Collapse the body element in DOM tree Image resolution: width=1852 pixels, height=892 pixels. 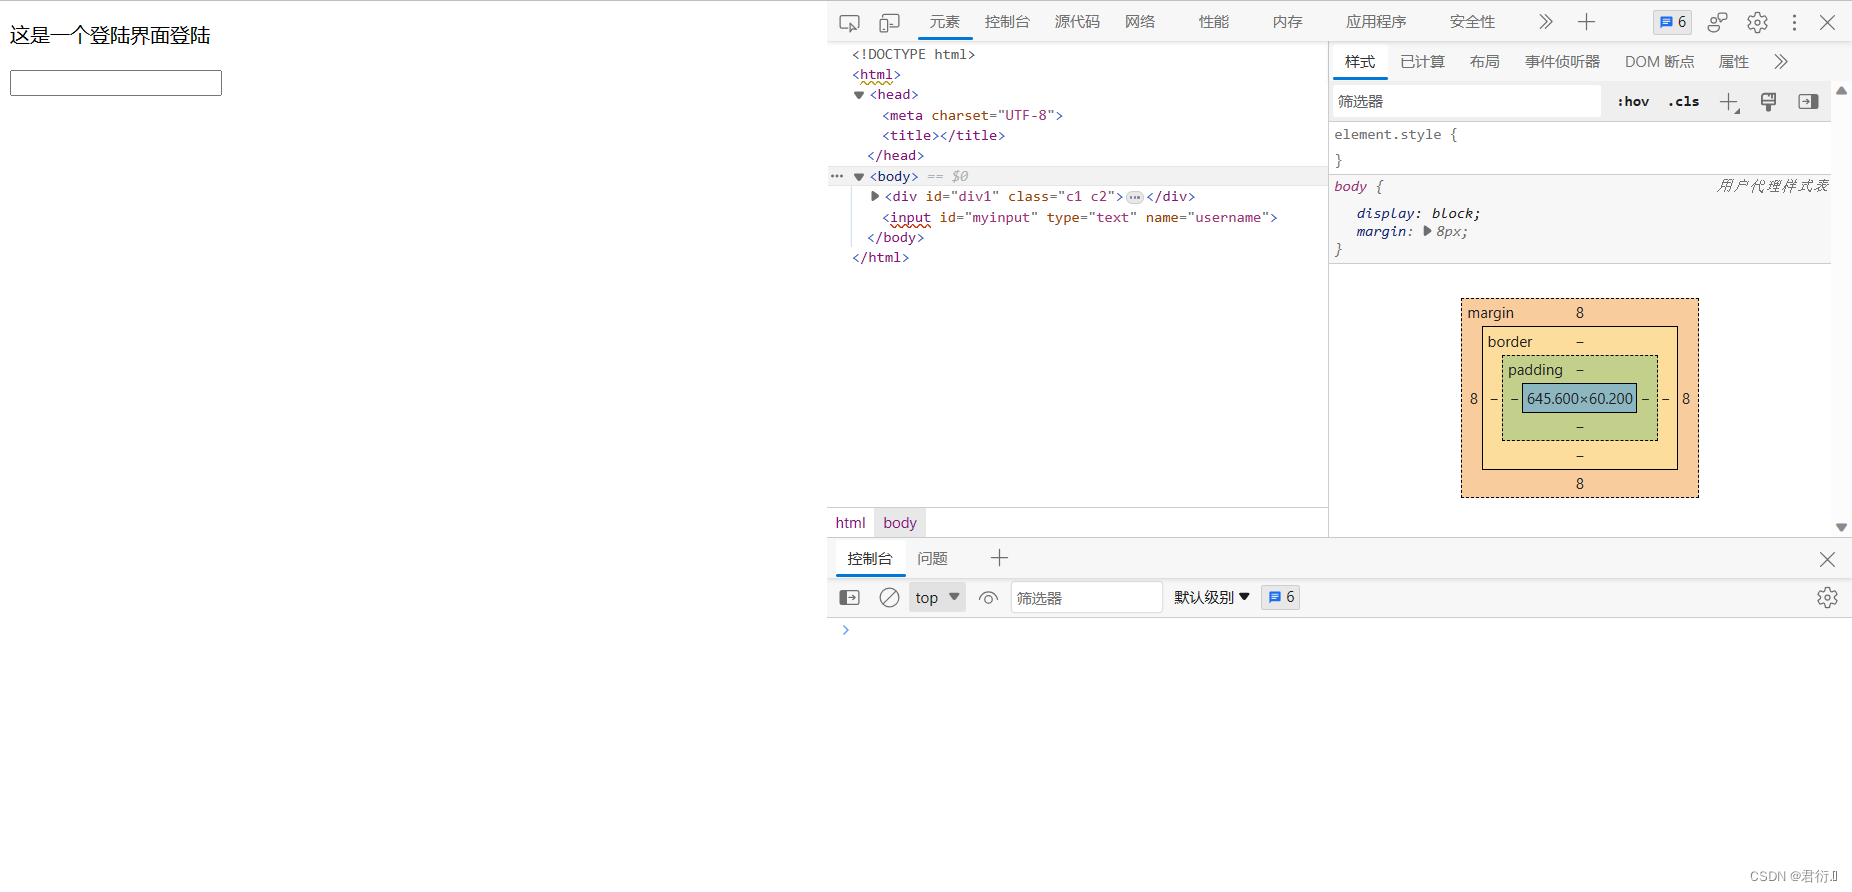point(859,177)
